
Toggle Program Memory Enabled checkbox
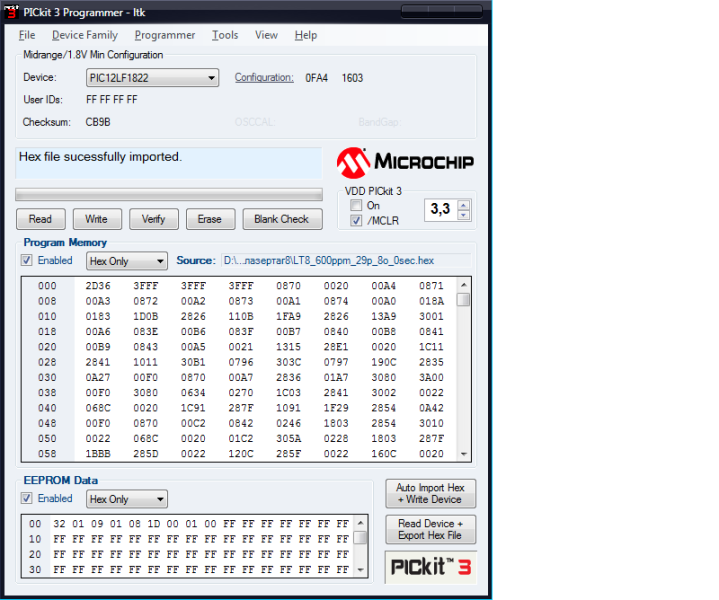coord(27,260)
